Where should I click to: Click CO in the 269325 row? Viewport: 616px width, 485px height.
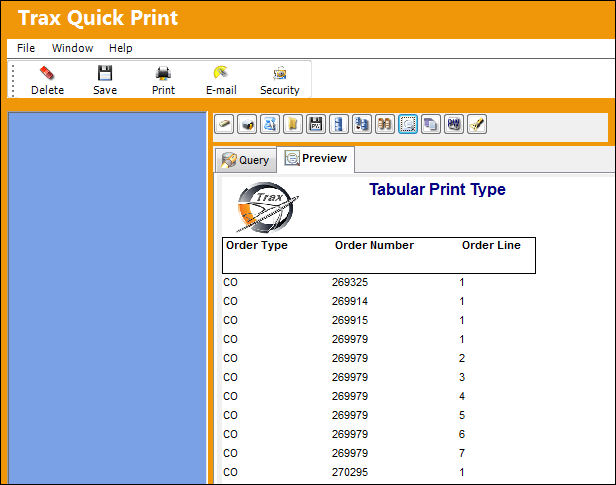point(230,282)
